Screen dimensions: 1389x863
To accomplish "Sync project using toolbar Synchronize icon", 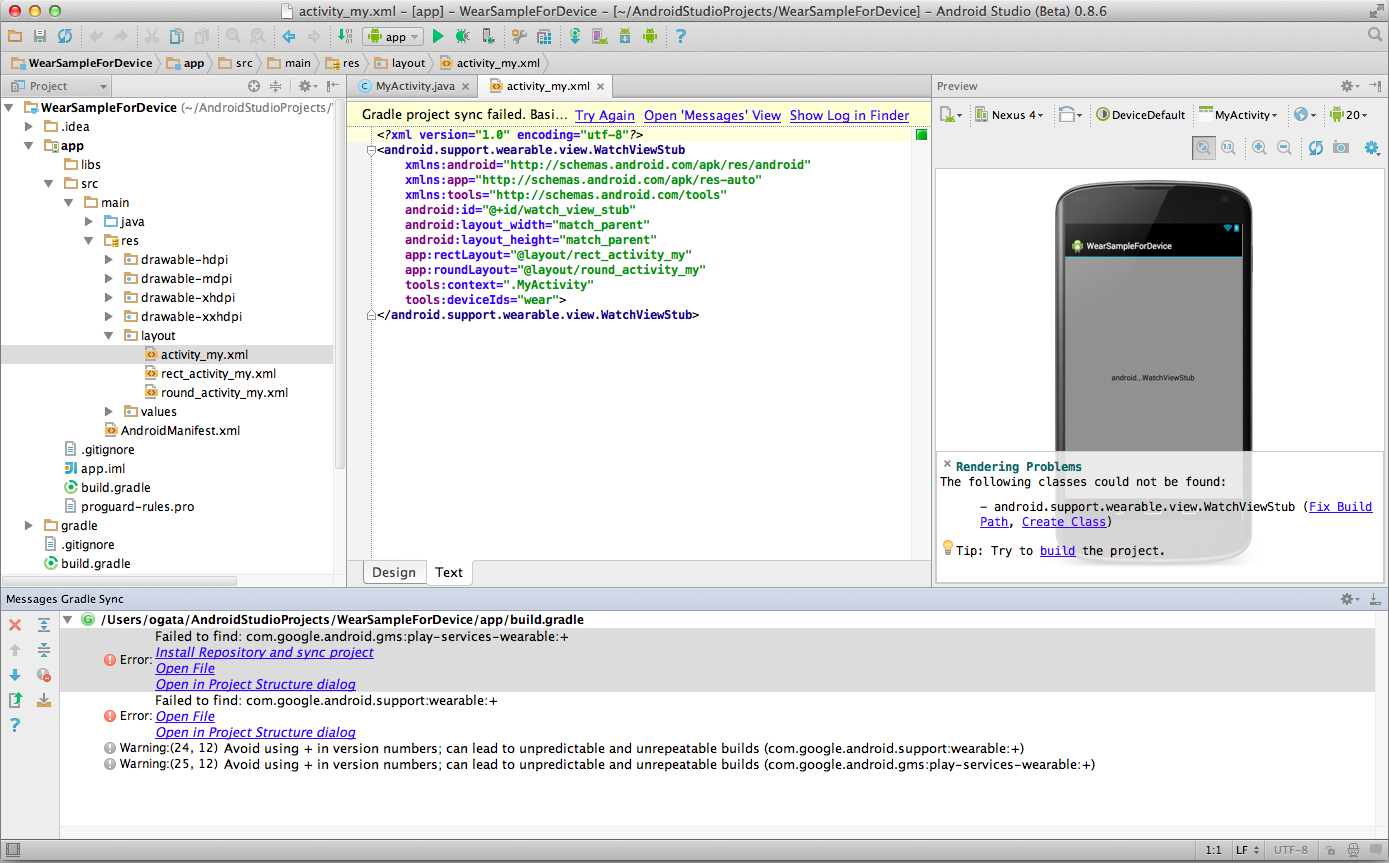I will coord(65,37).
